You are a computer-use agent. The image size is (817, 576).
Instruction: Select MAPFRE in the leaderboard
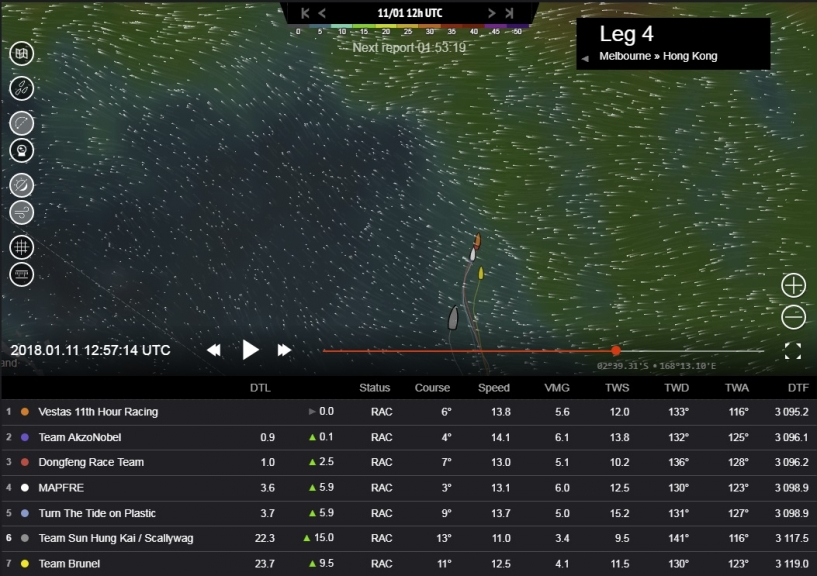(408, 488)
